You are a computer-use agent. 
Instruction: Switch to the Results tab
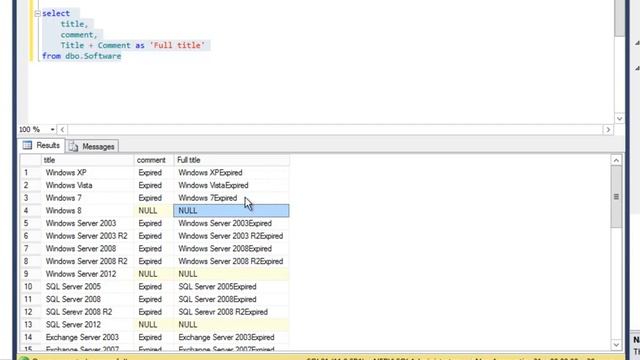tap(42, 145)
